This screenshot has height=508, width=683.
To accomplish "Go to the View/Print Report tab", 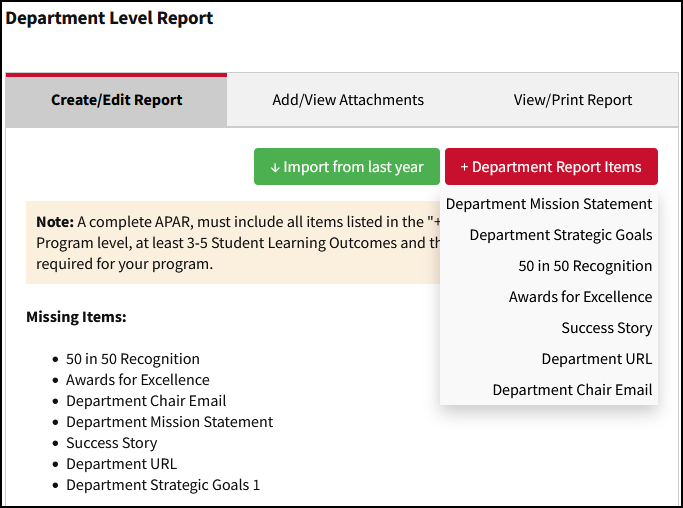I will 573,100.
